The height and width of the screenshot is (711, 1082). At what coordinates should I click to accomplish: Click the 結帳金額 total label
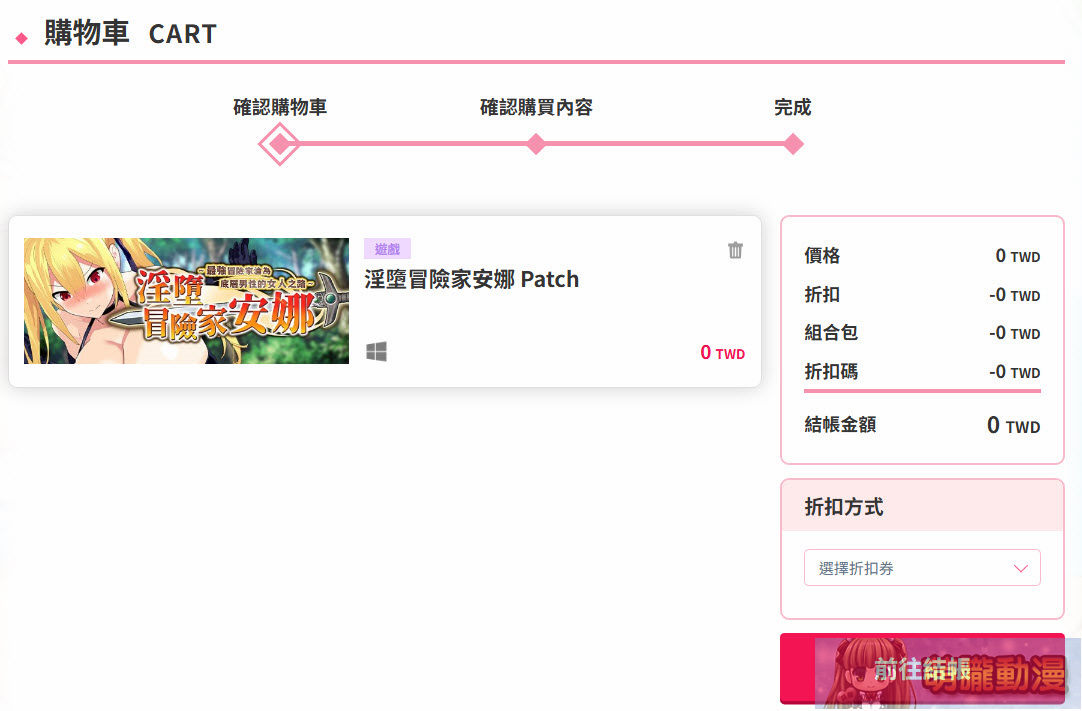click(x=840, y=425)
